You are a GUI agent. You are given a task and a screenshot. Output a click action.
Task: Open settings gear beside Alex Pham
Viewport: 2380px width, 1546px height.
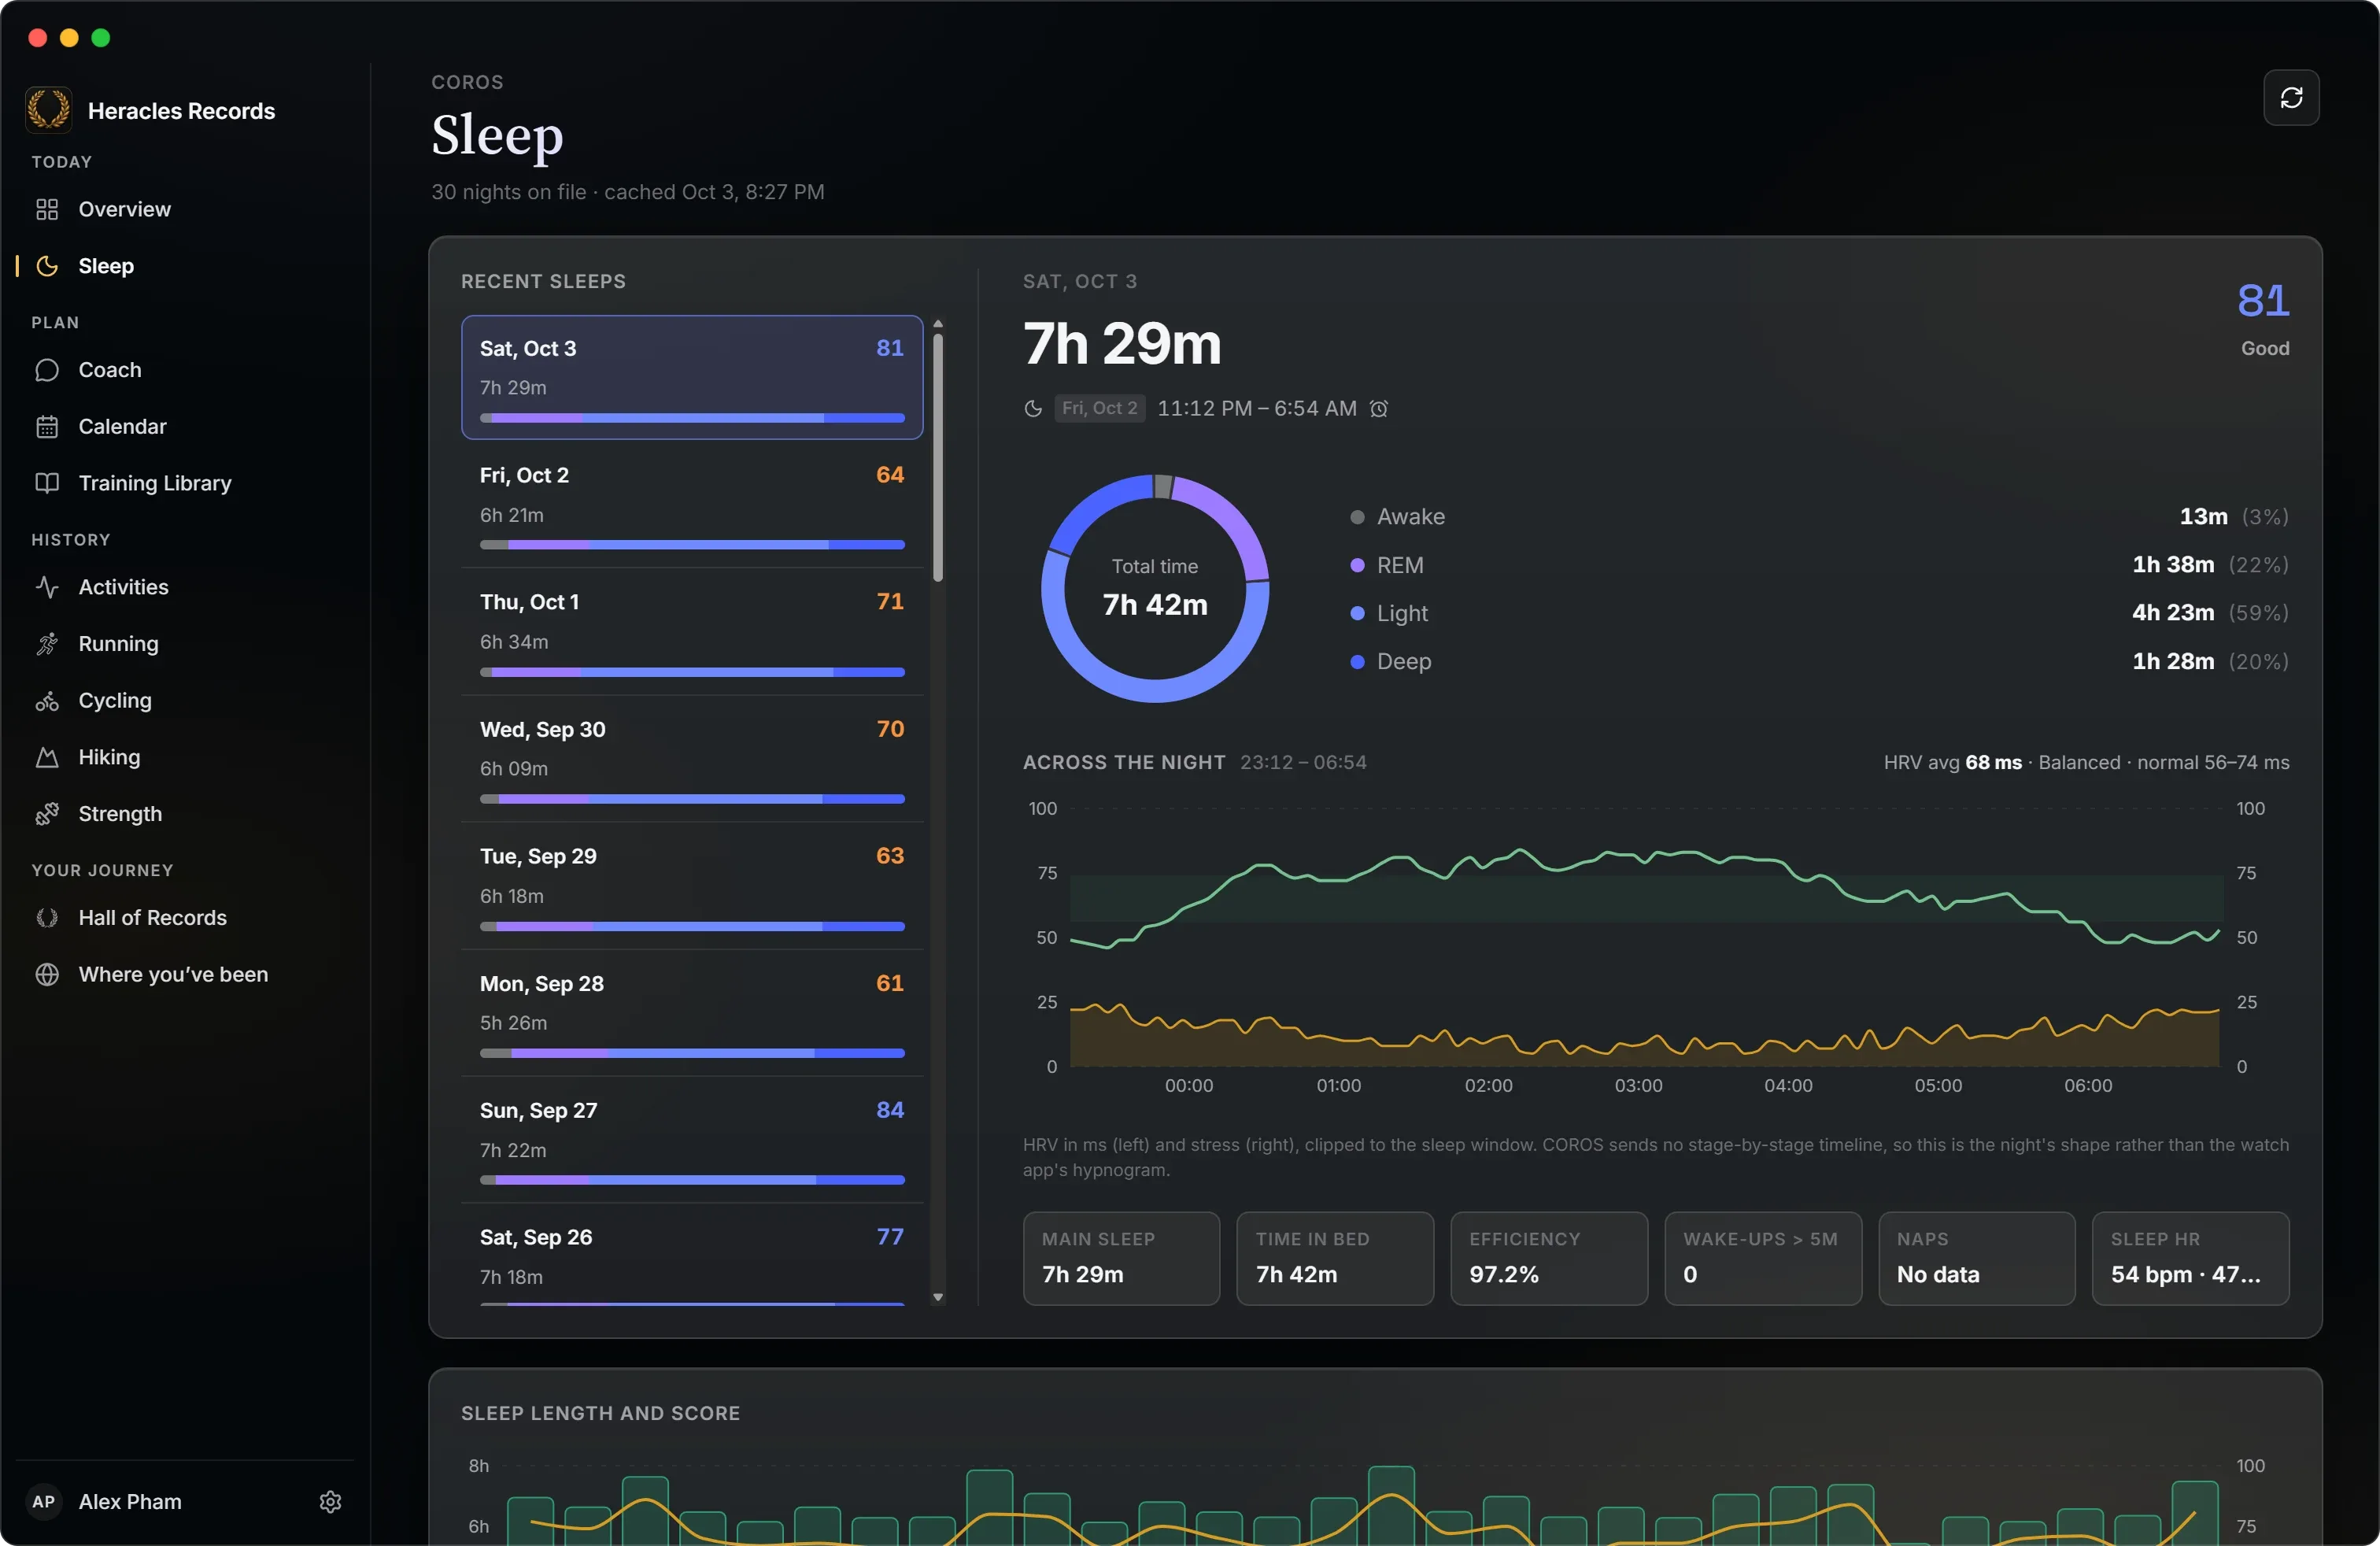330,1501
